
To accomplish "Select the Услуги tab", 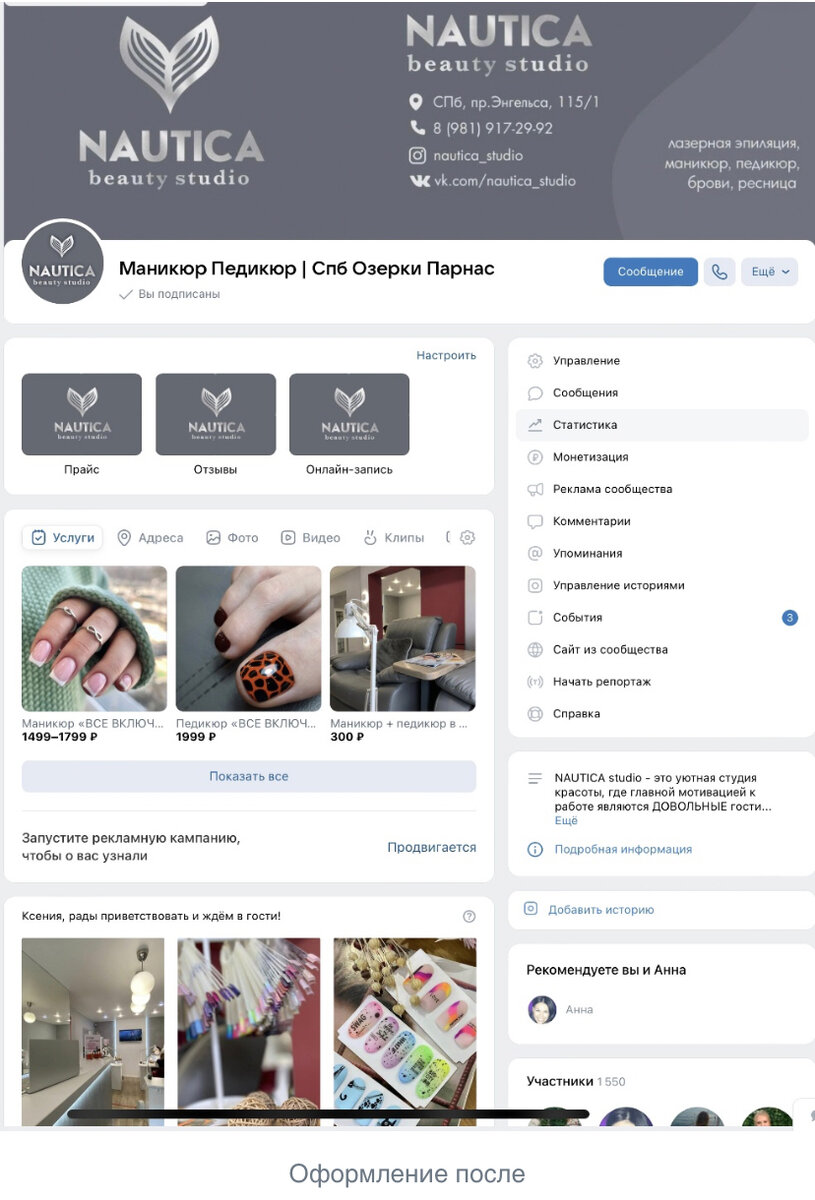I will click(62, 537).
